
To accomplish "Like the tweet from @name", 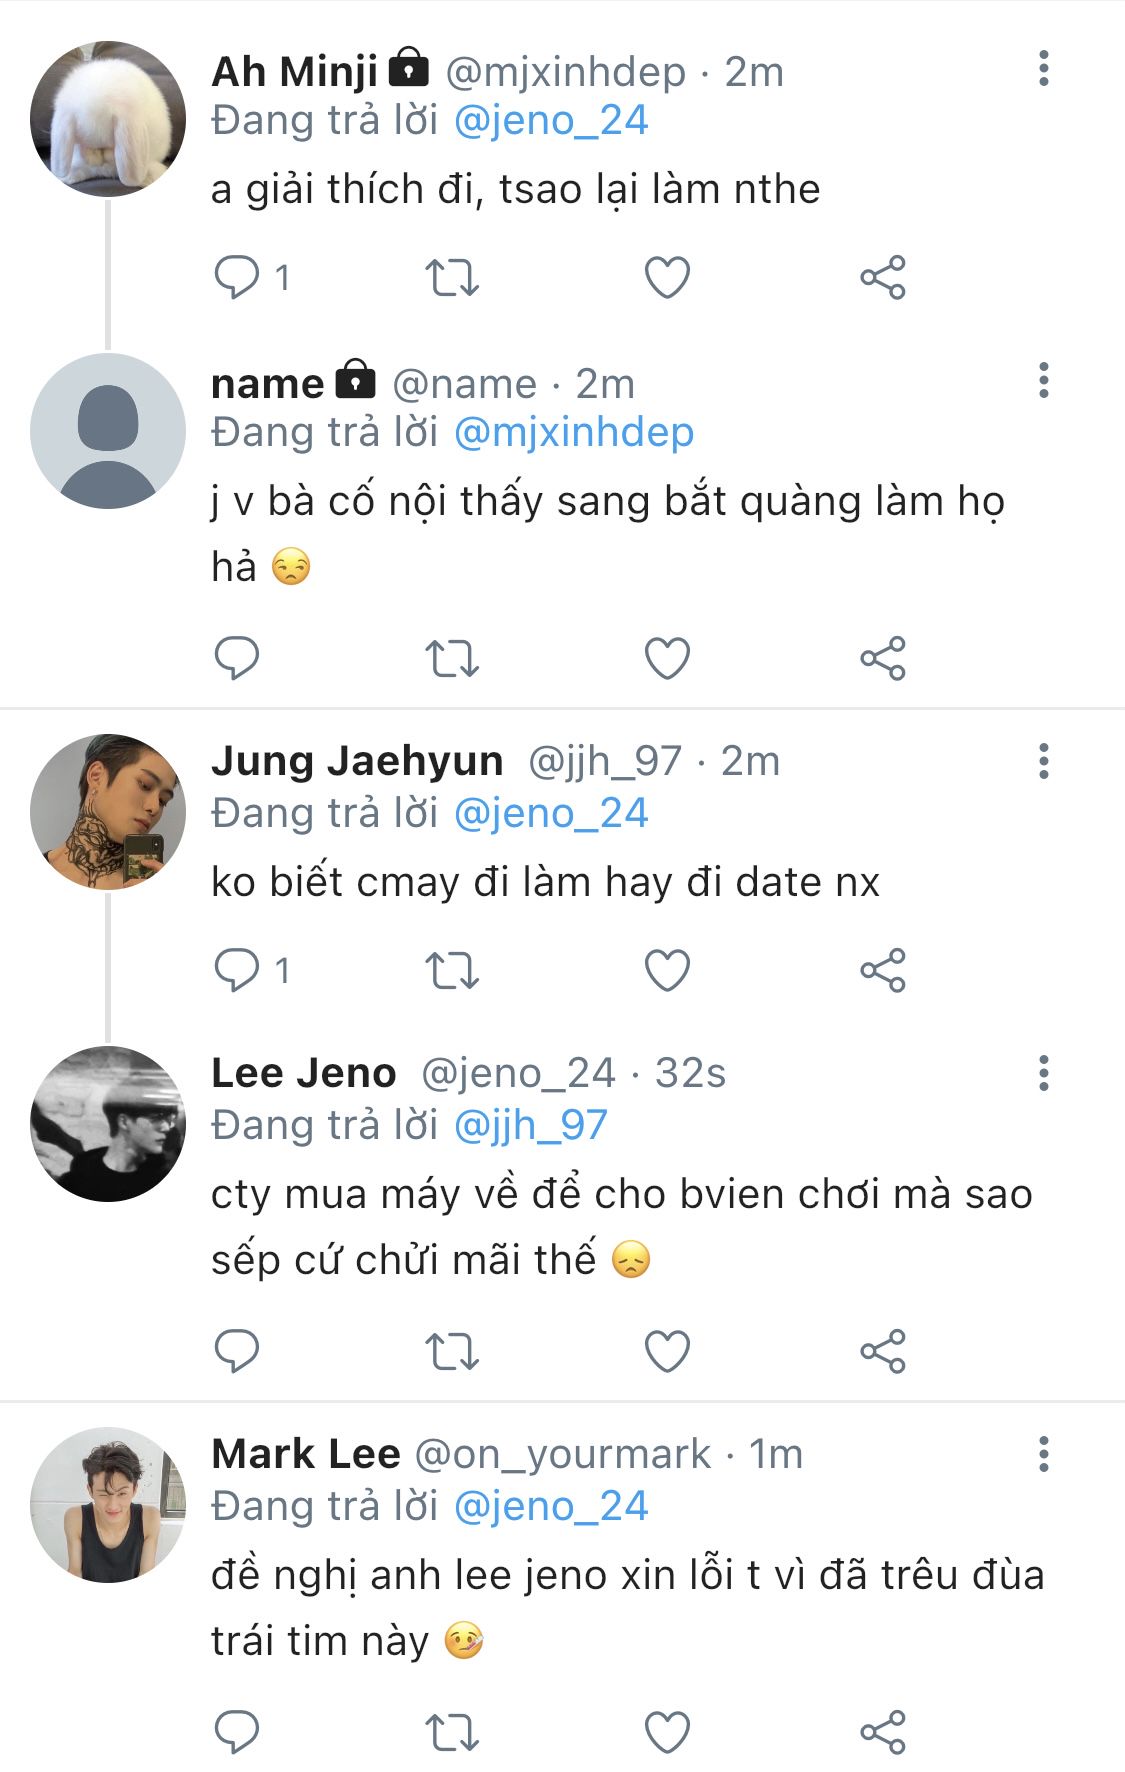I will click(x=667, y=658).
